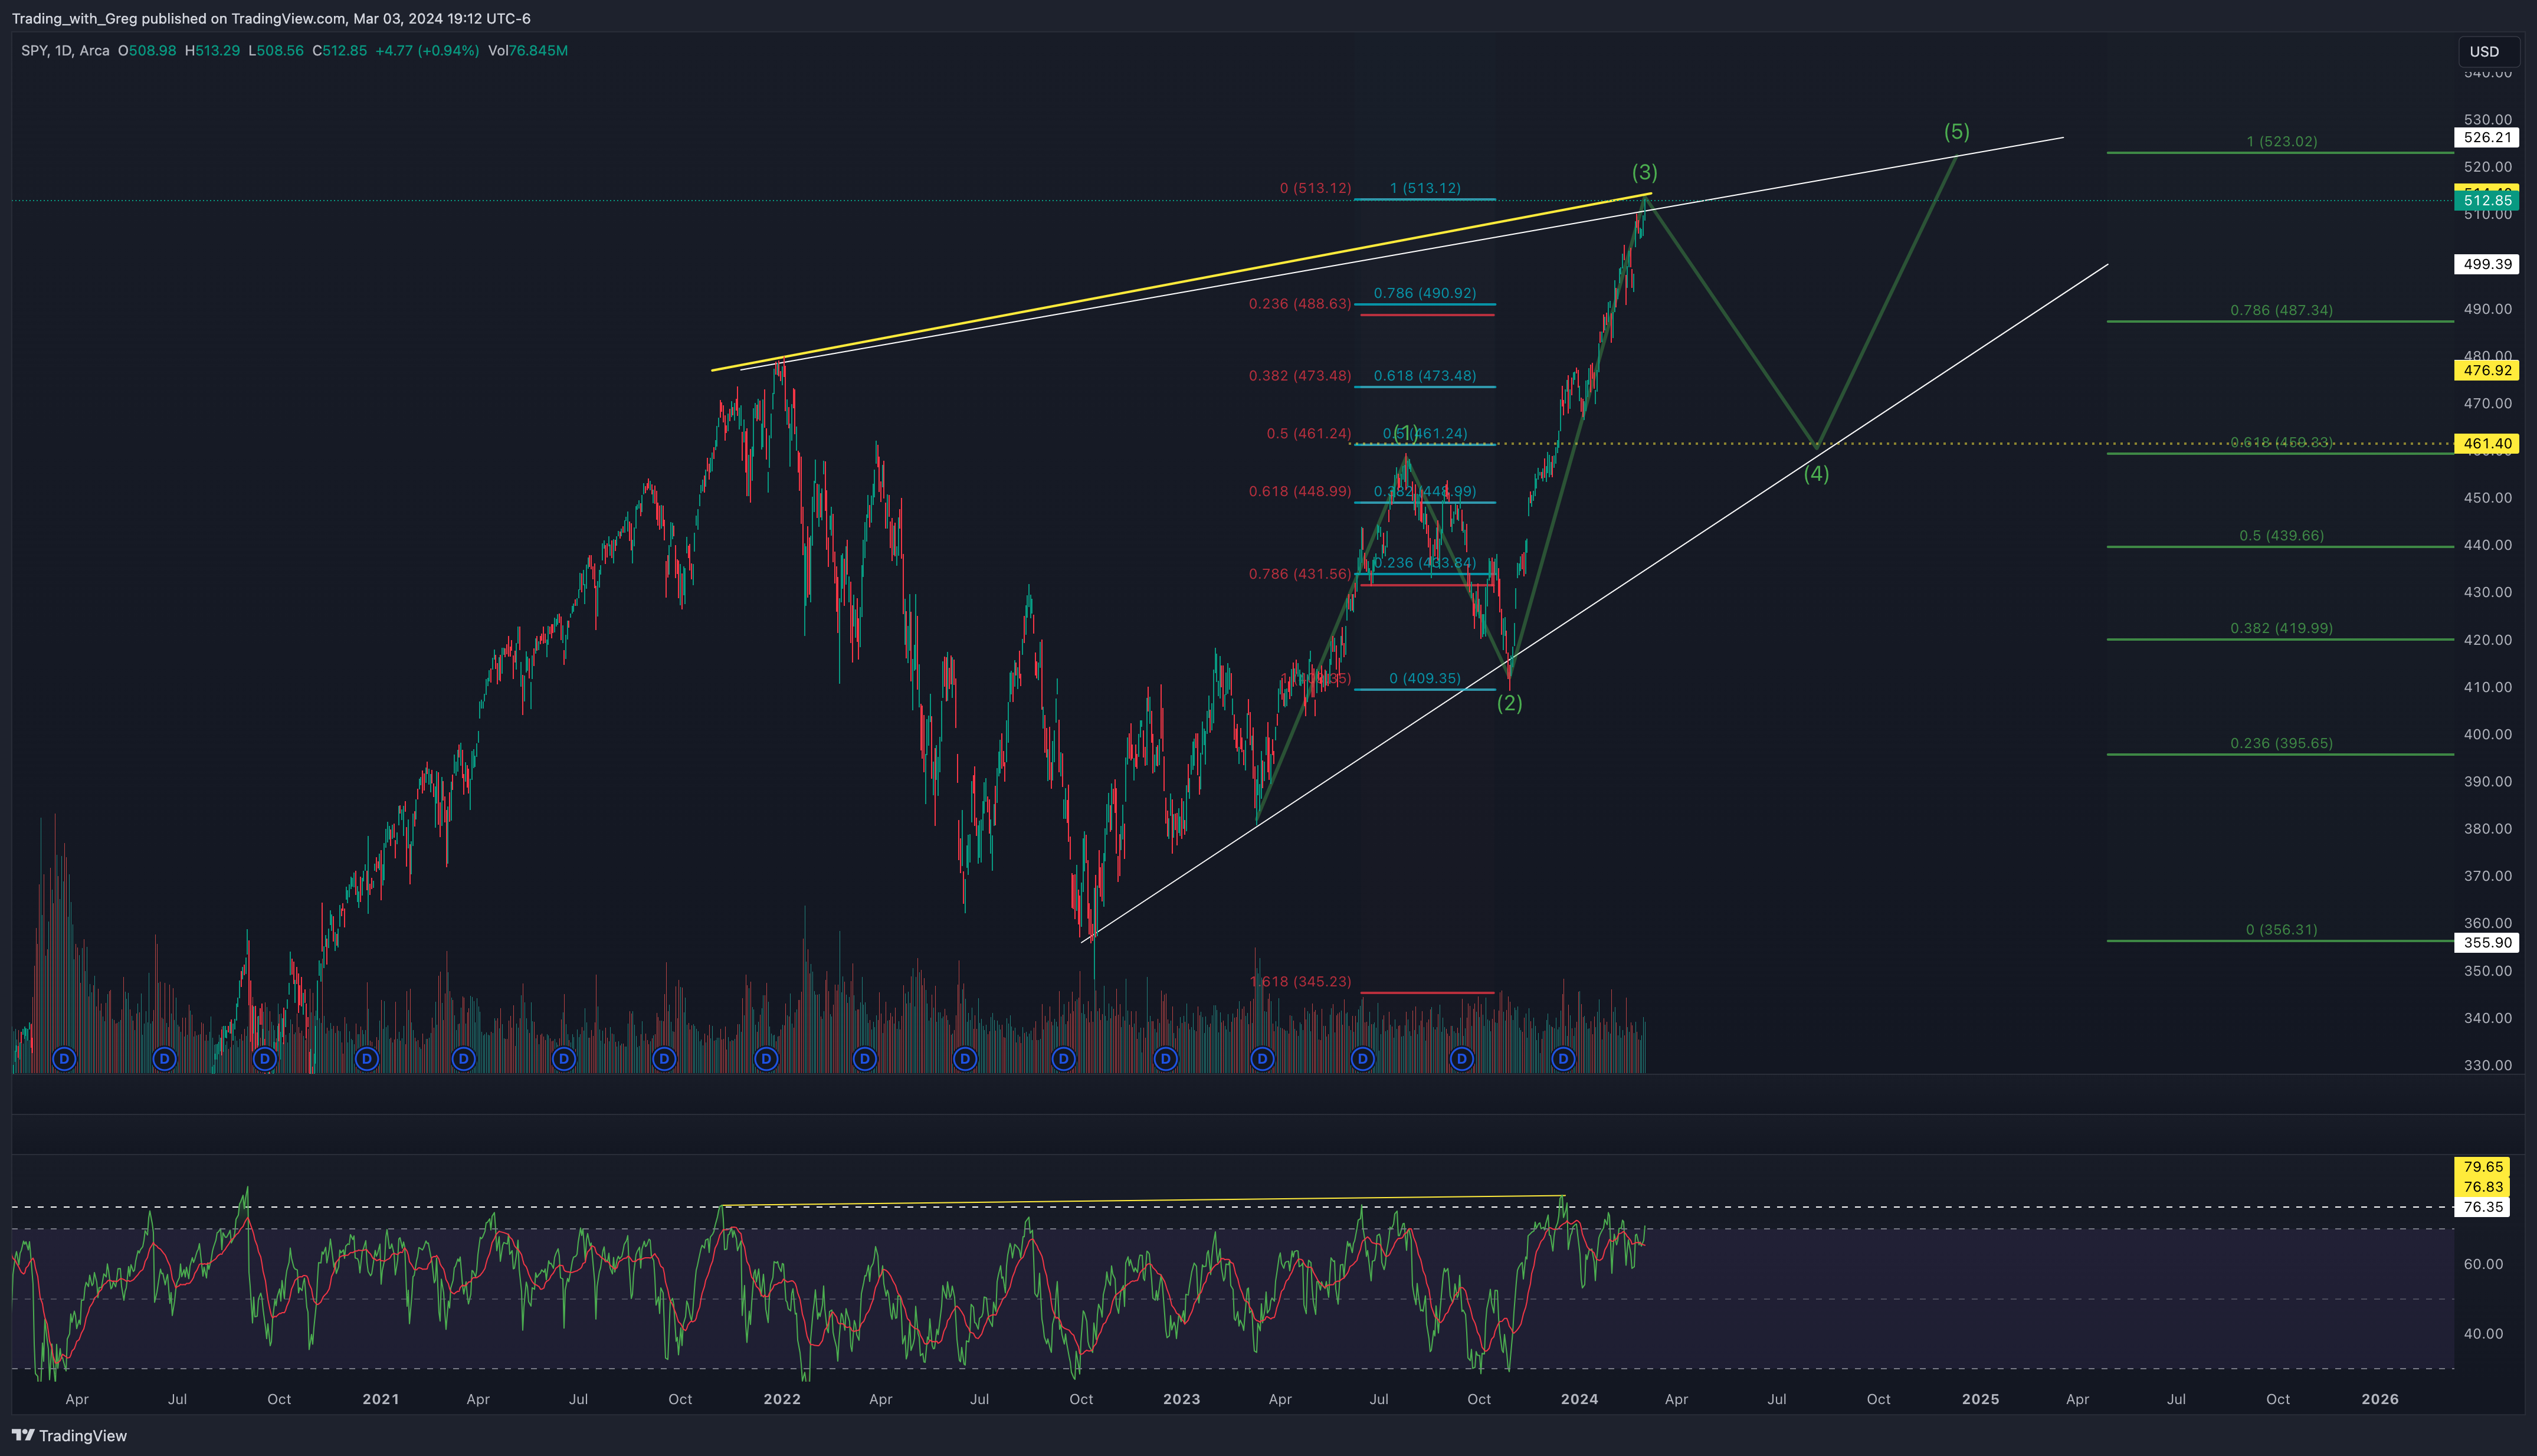The width and height of the screenshot is (2537, 1456).
Task: Click the 499.39 price label
Action: (2487, 264)
